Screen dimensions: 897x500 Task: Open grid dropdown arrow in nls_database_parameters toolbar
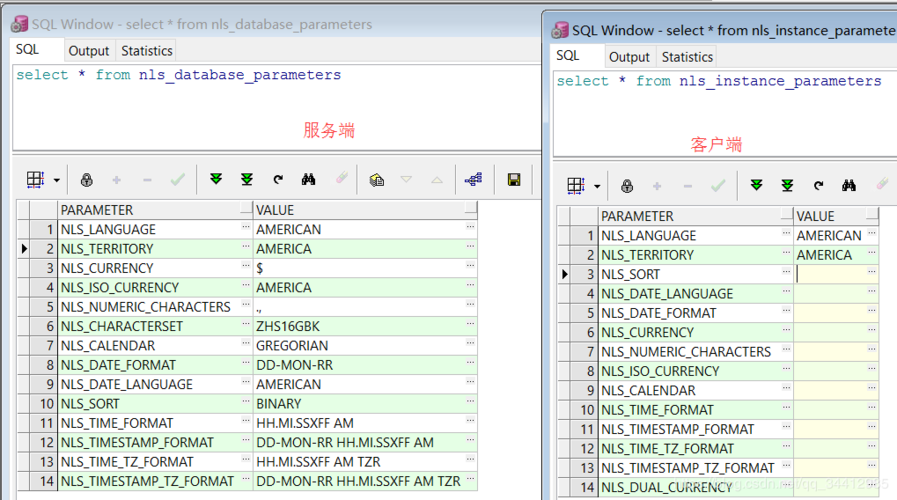[x=57, y=181]
